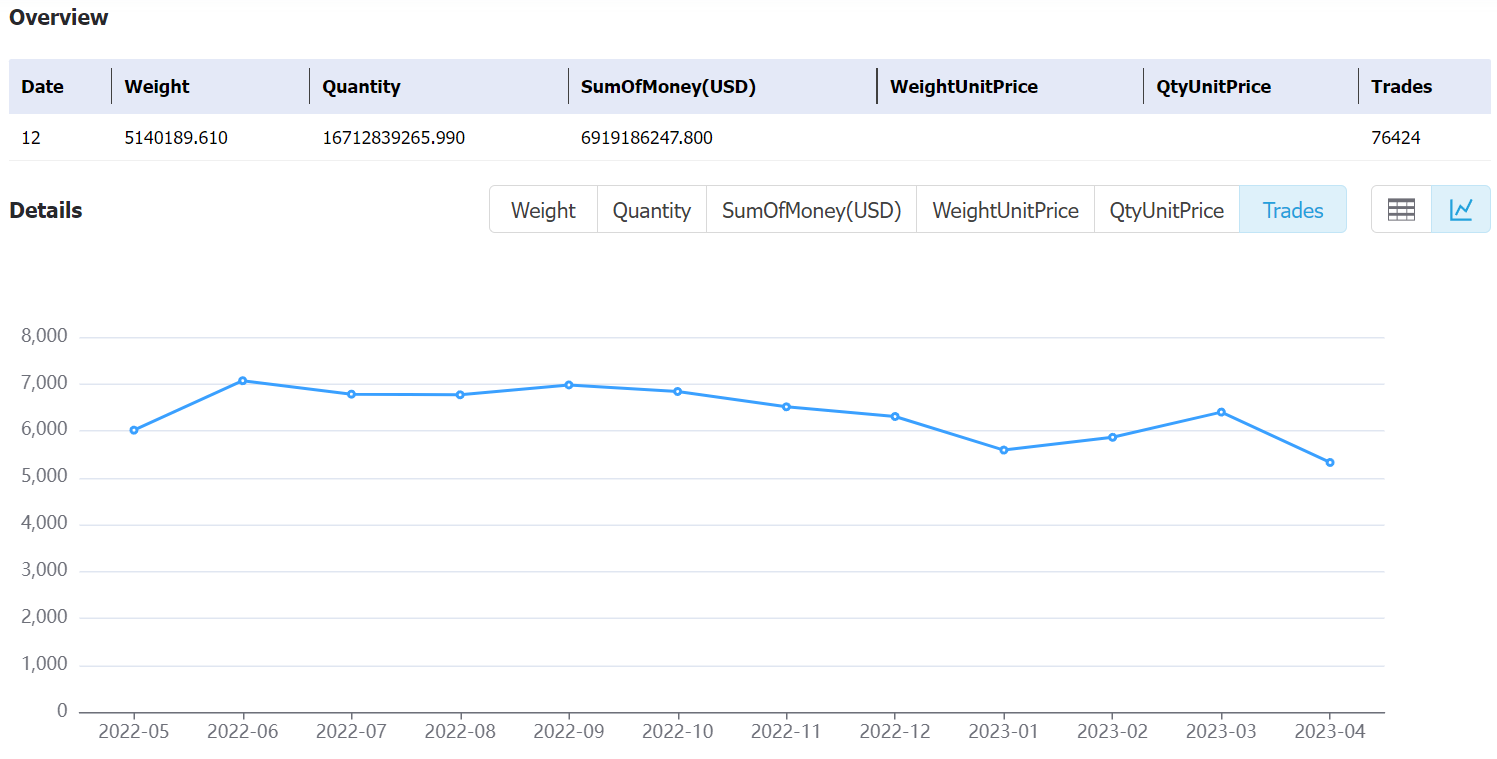Click the 2022-10 data point
The height and width of the screenshot is (759, 1497).
pyautogui.click(x=678, y=391)
